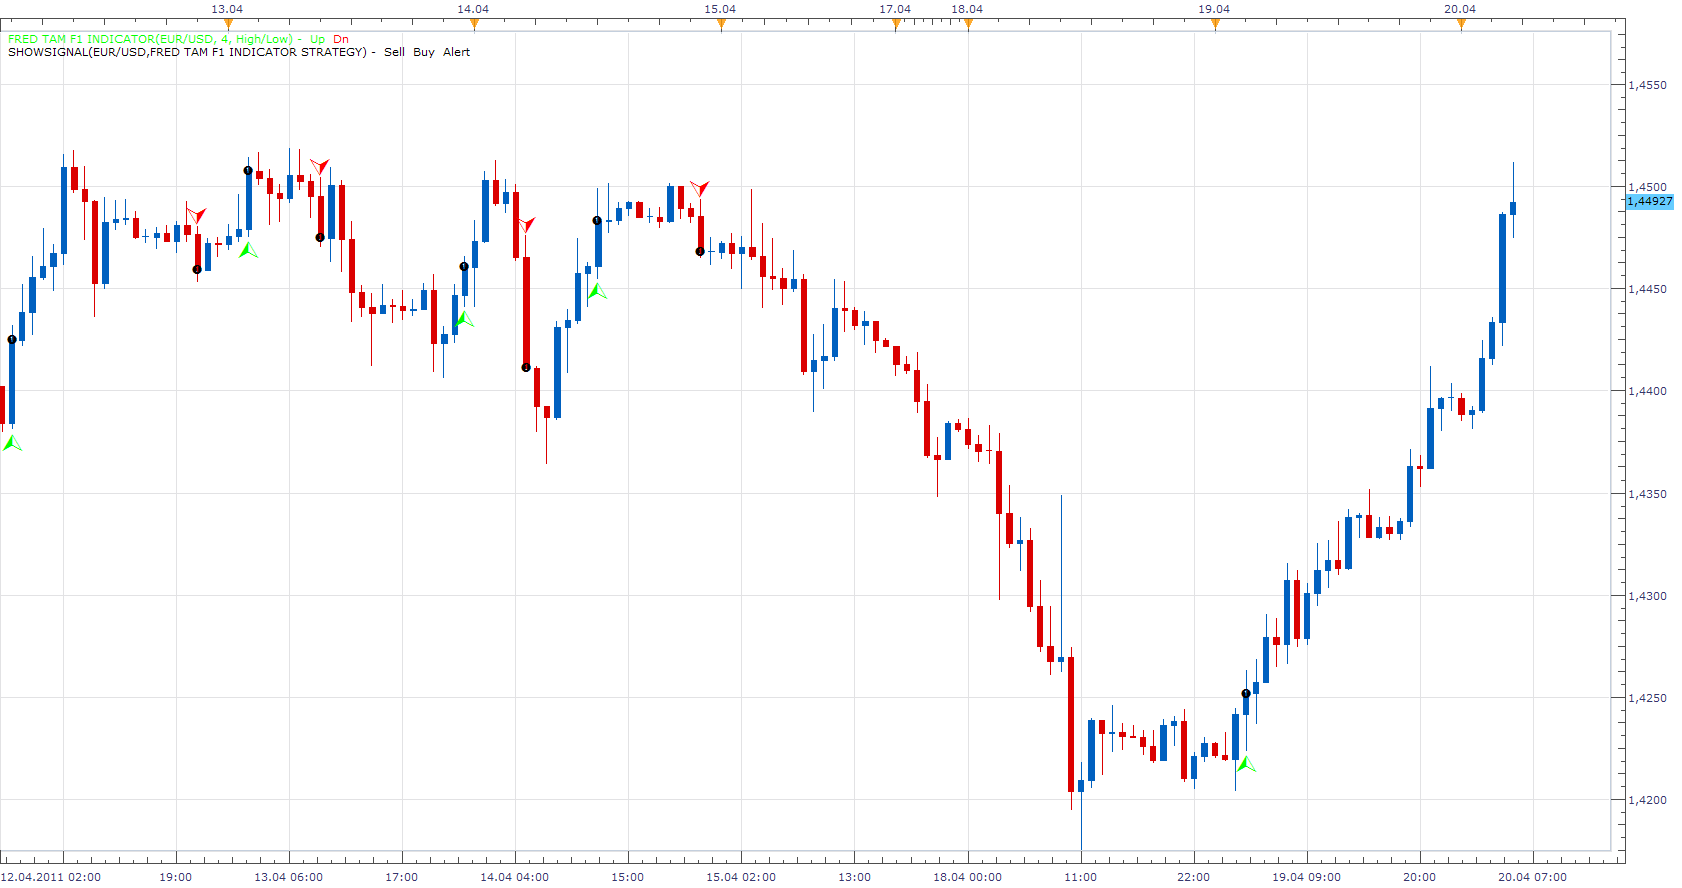Viewport: 1682px width, 888px height.
Task: Click the '20.04 07:00' time axis label
Action: (x=1532, y=877)
